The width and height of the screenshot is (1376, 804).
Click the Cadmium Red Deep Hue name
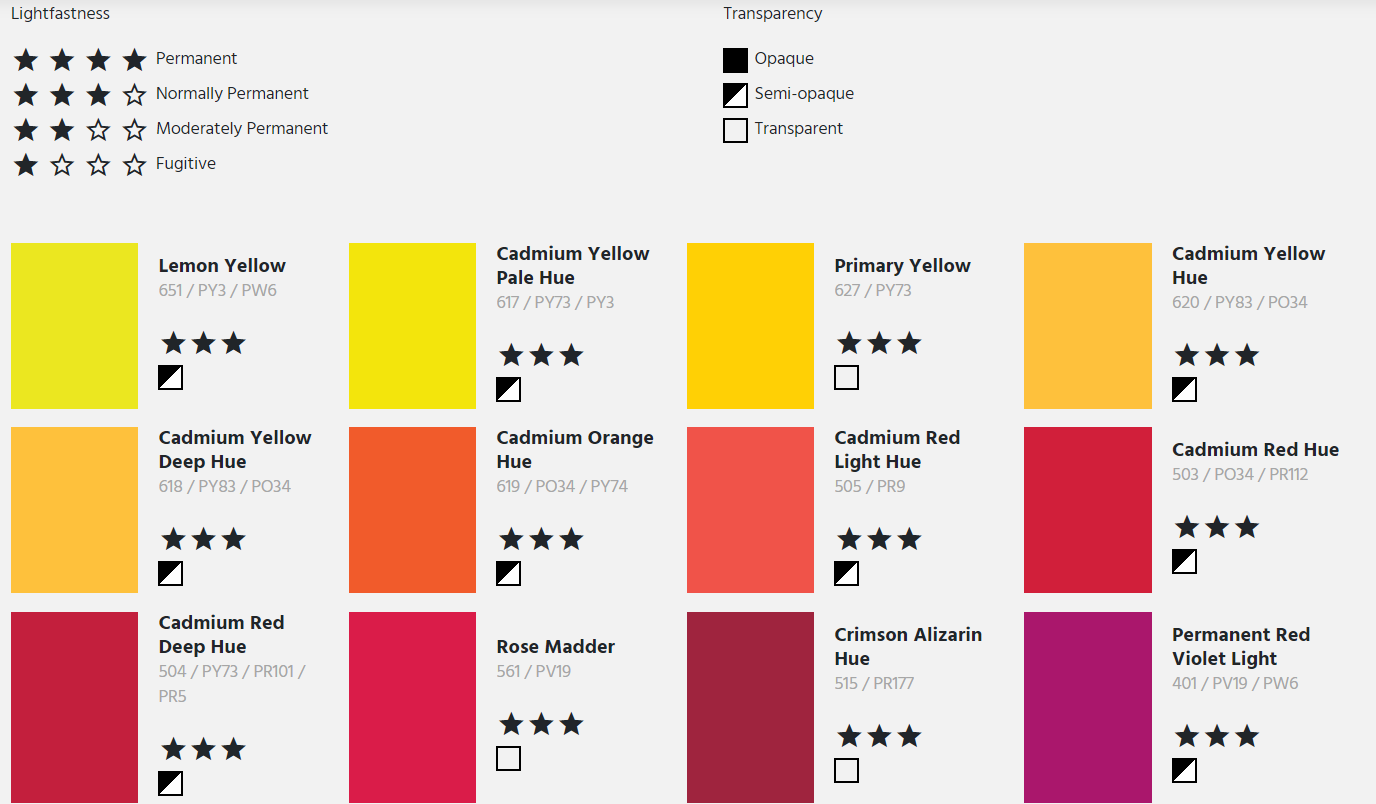(221, 634)
